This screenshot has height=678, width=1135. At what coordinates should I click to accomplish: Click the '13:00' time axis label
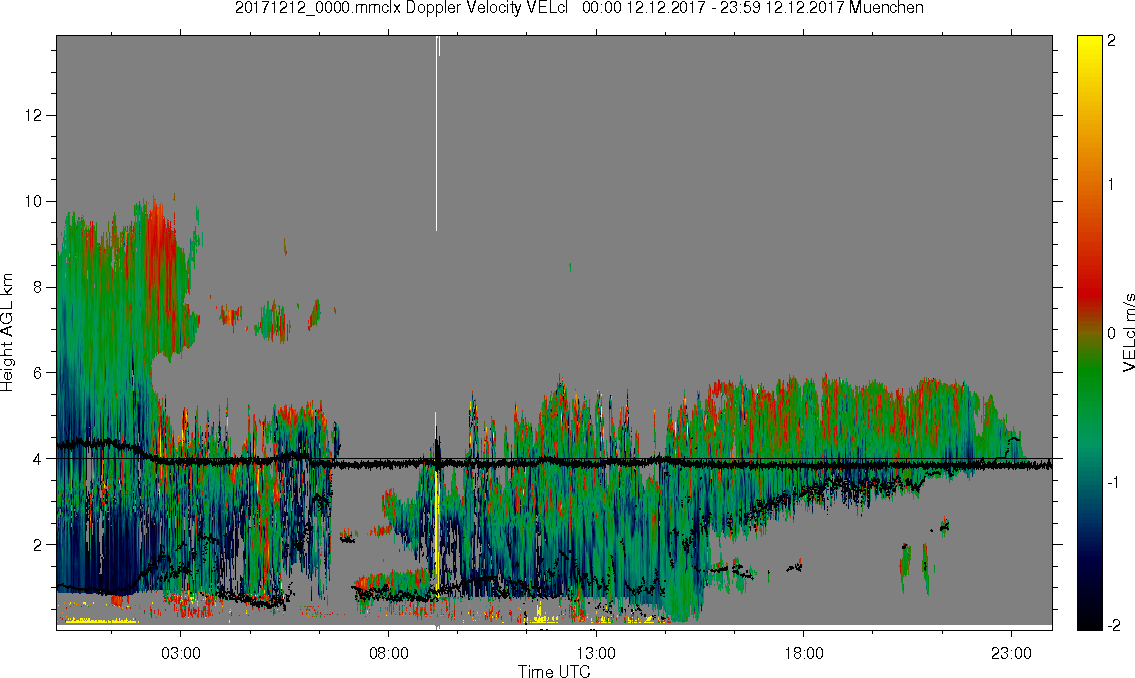596,653
